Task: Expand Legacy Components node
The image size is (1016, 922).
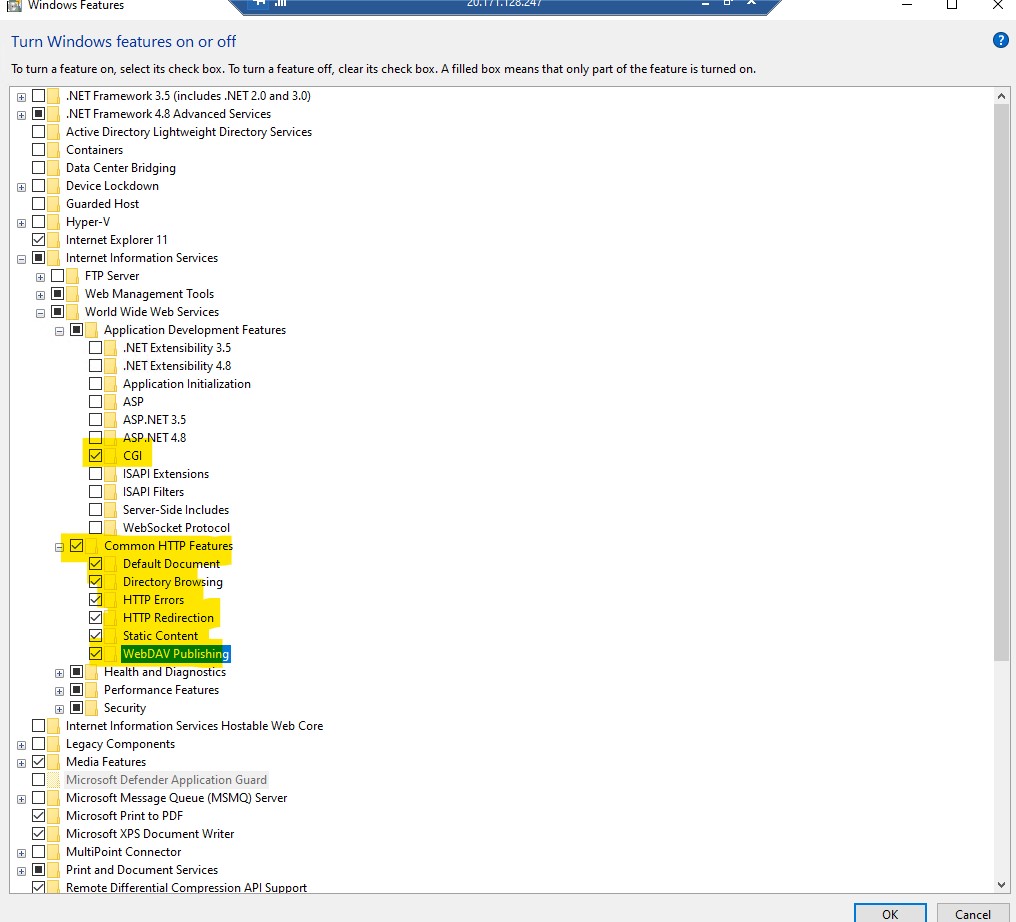Action: click(21, 746)
